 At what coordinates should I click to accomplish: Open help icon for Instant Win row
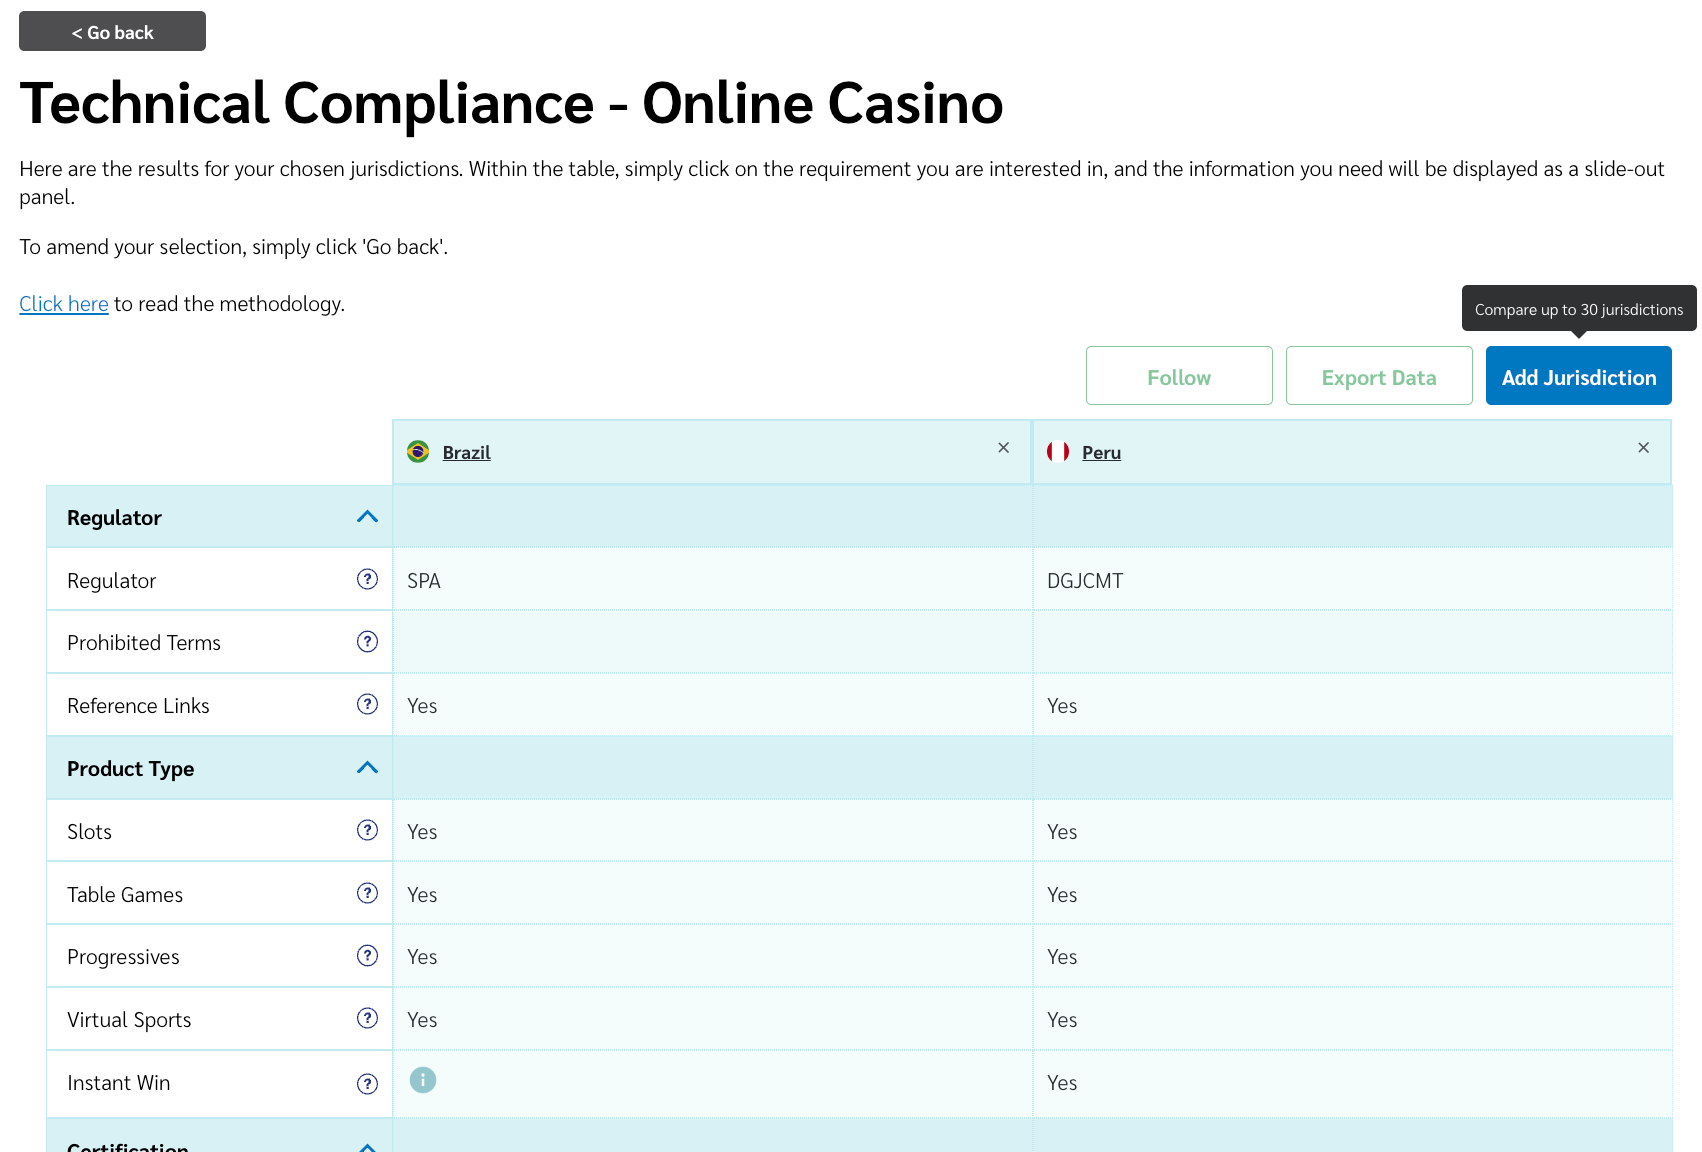(367, 1084)
